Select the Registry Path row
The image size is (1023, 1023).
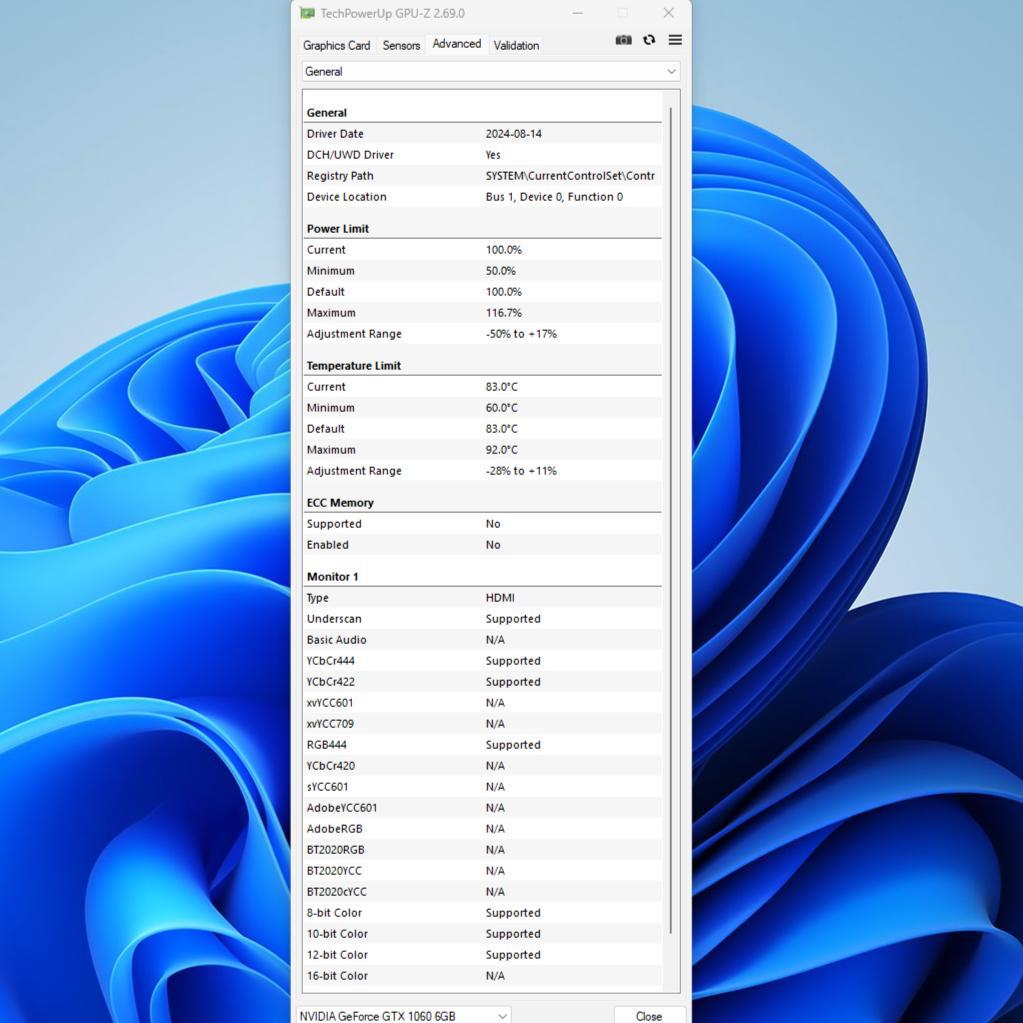click(483, 176)
